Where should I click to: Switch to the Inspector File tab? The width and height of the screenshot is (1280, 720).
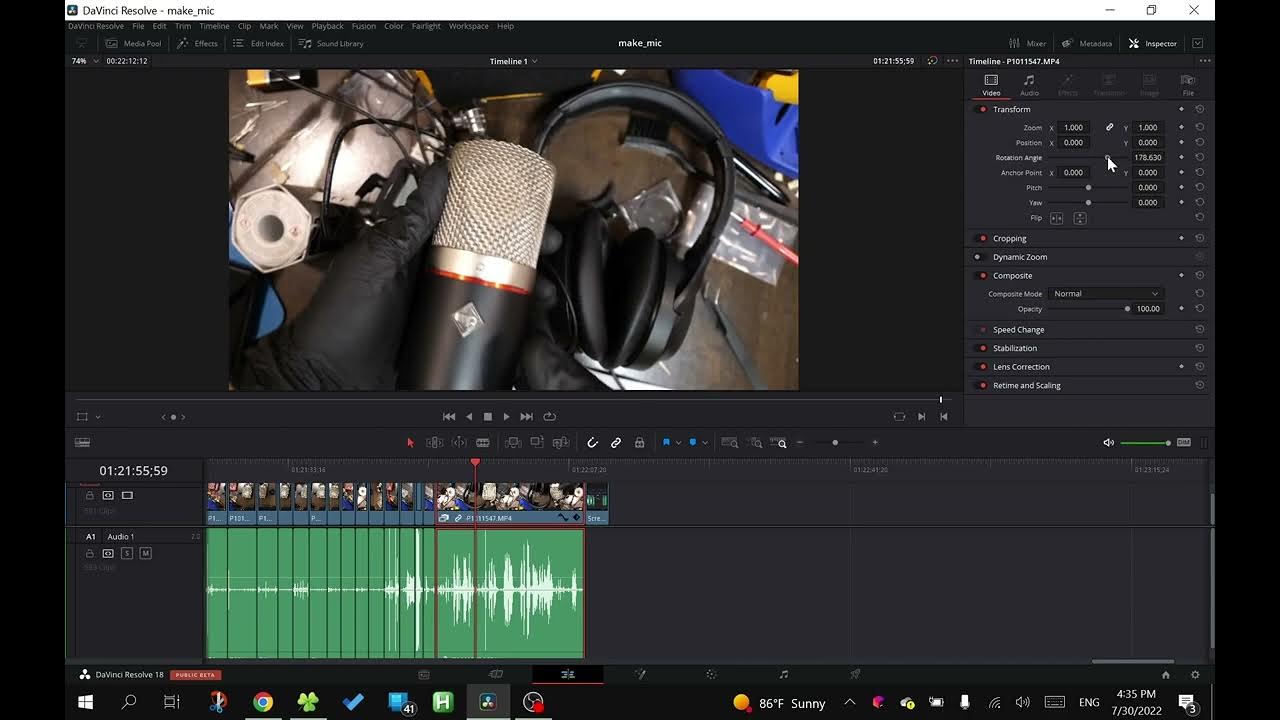pyautogui.click(x=1188, y=85)
